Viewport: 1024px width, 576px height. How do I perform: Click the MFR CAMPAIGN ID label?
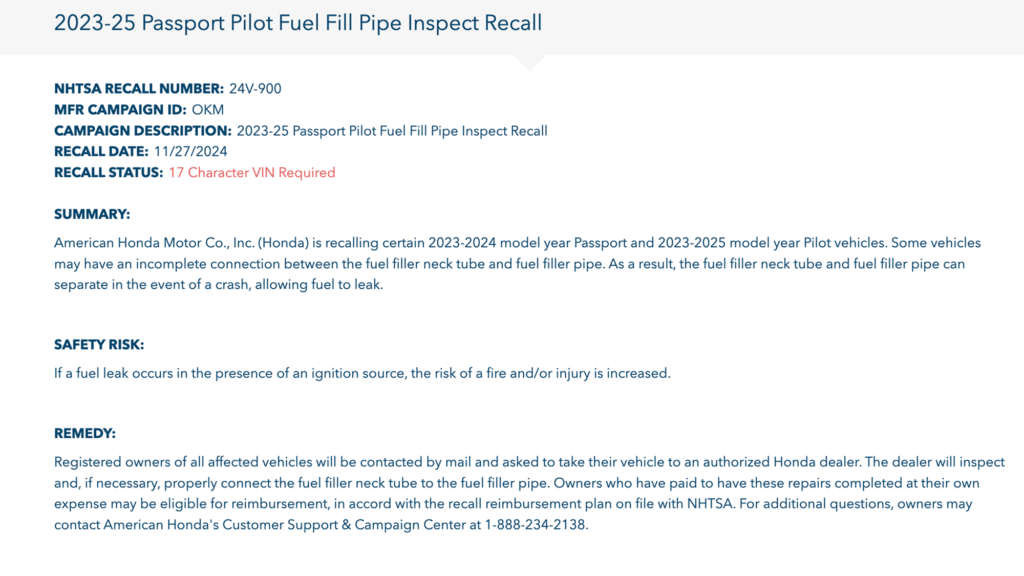coord(120,110)
